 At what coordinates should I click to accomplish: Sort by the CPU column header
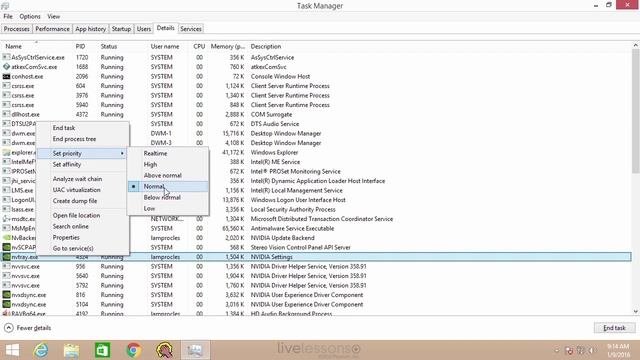pyautogui.click(x=199, y=47)
